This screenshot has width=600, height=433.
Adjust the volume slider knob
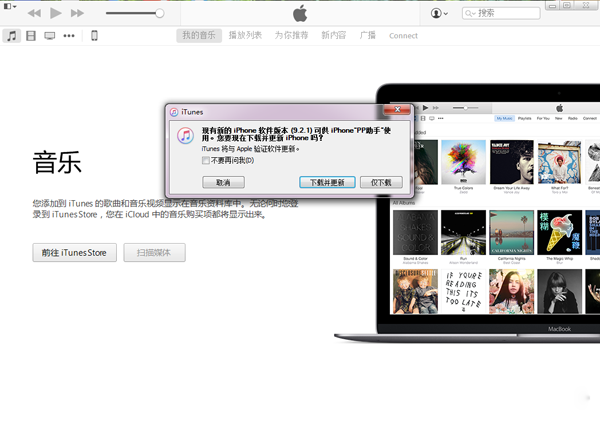[160, 13]
